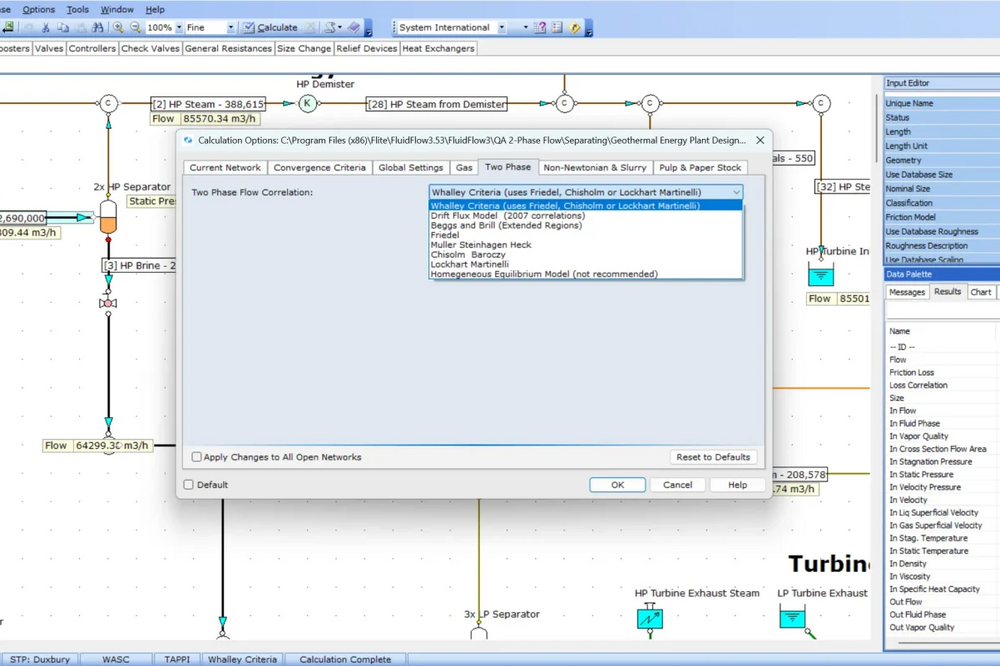Enable Apply Changes to All Open Networks

coord(197,457)
